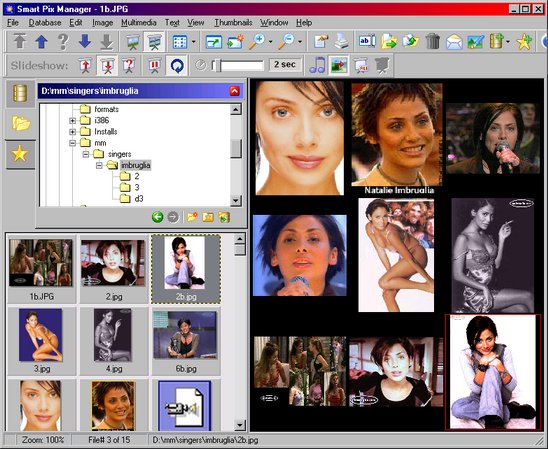Open the database cylinder sidebar icon
Viewport: 548px width, 449px height.
pyautogui.click(x=20, y=93)
